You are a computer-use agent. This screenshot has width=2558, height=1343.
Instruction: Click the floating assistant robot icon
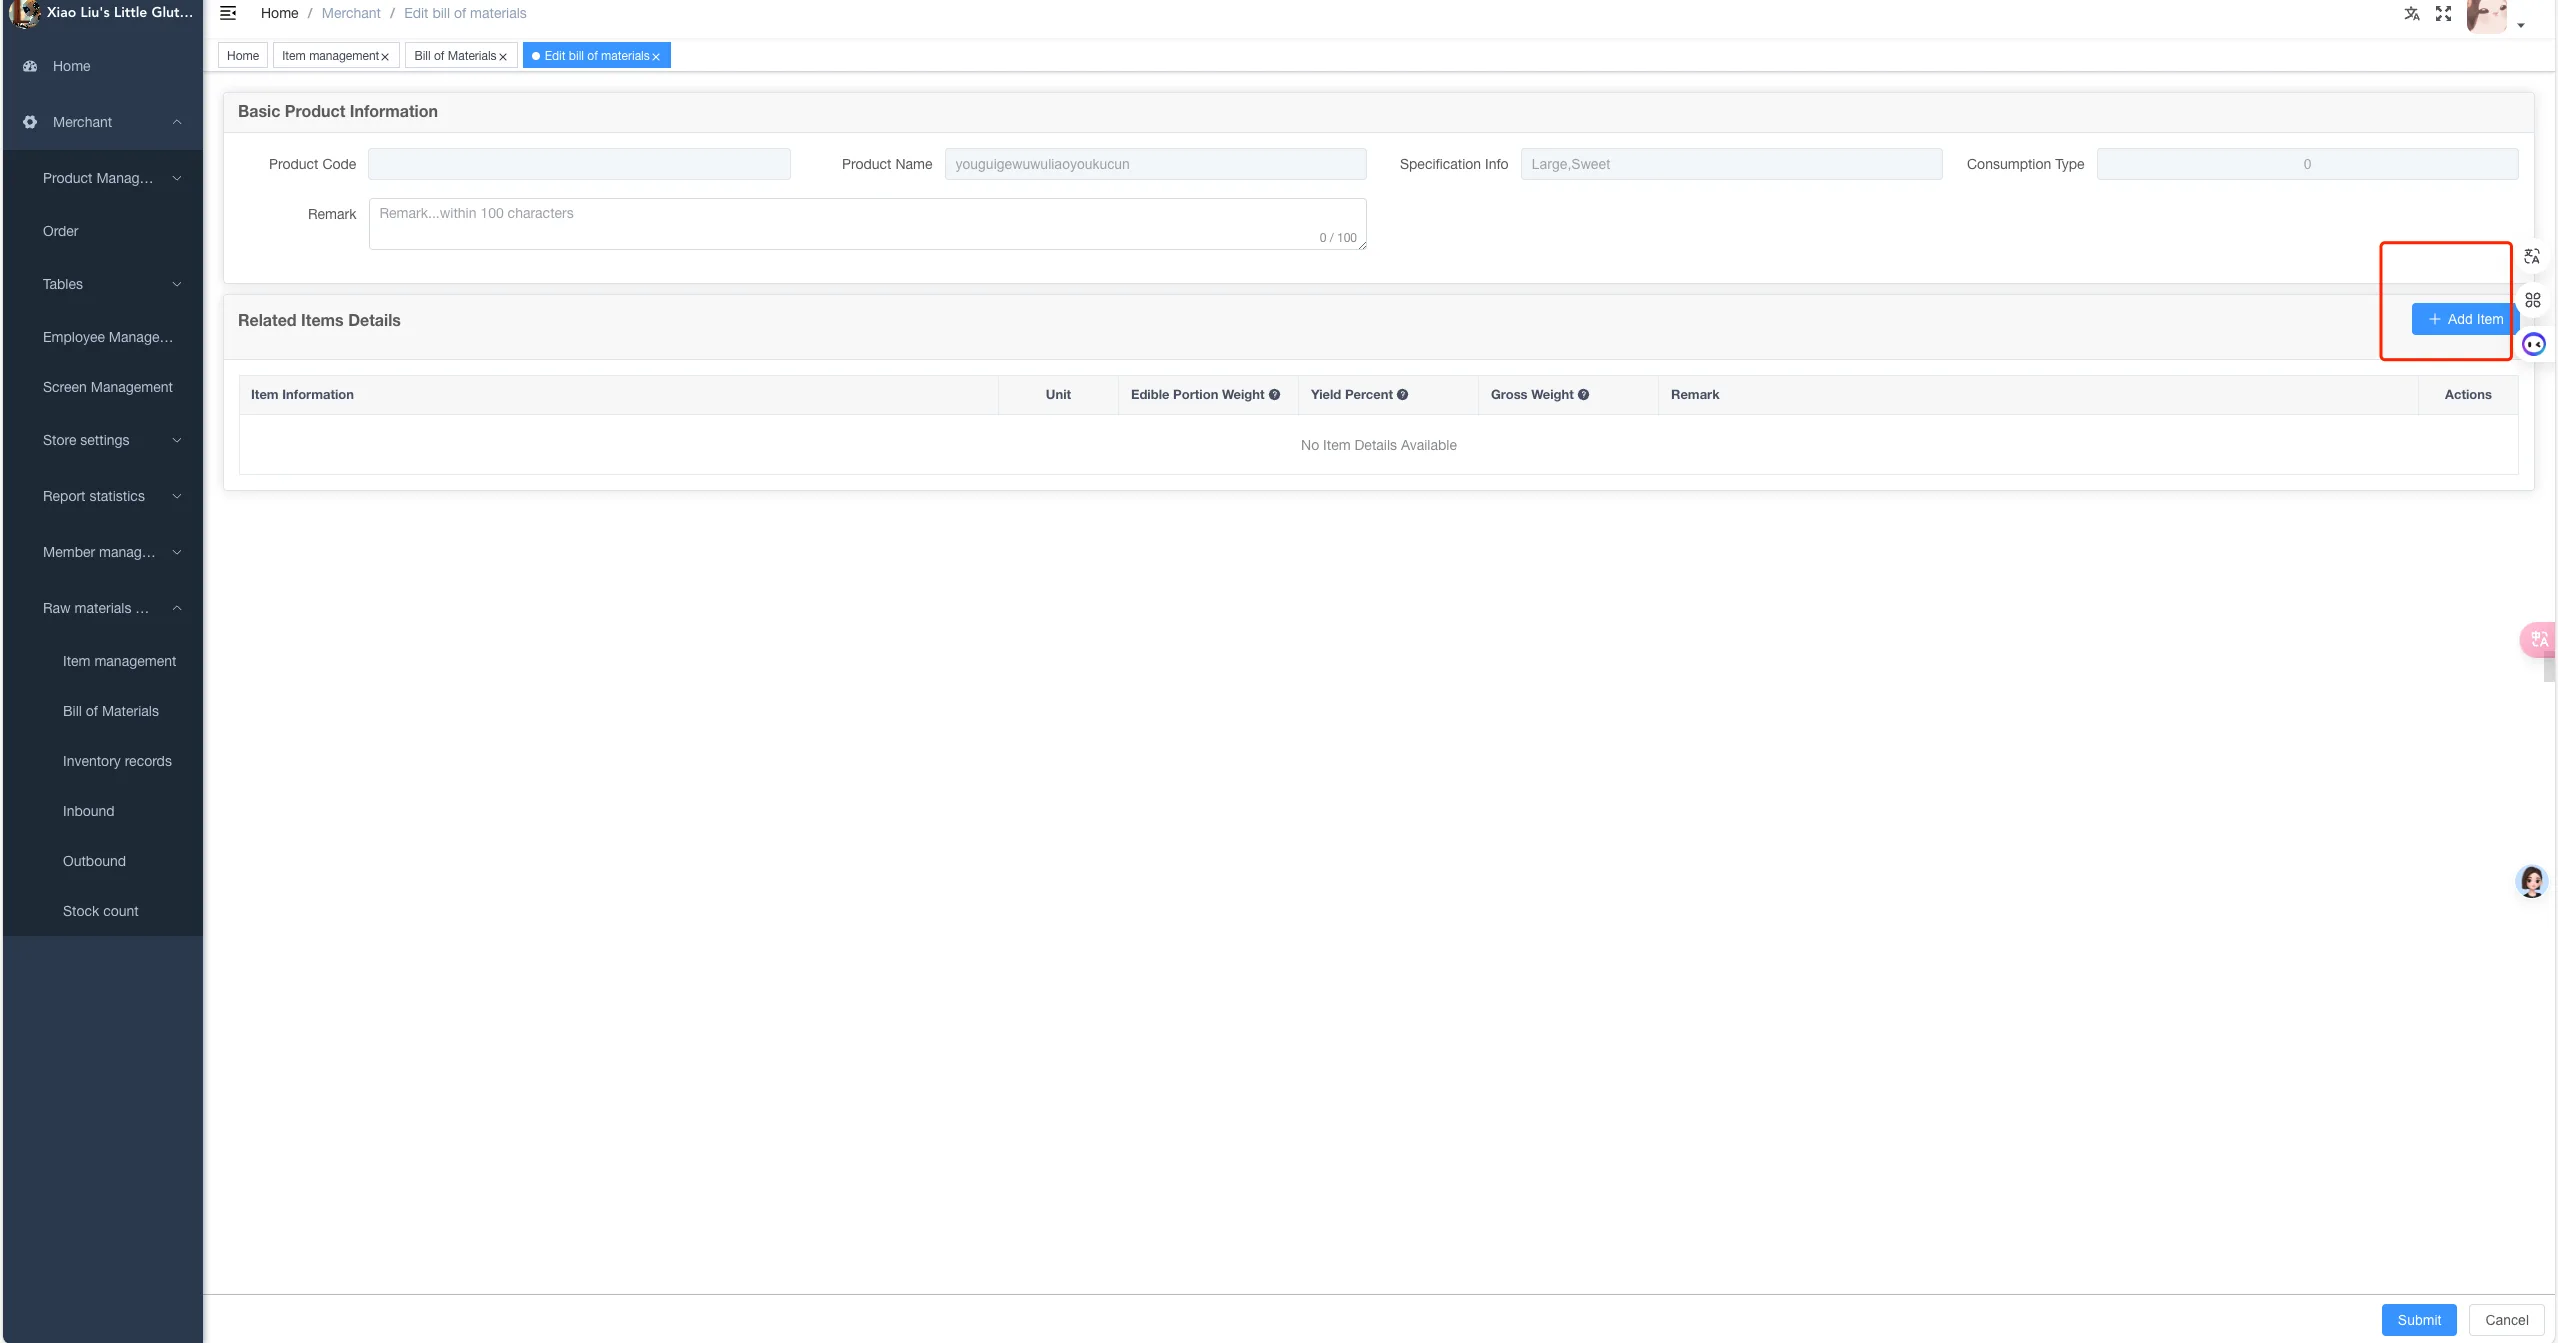click(2534, 345)
